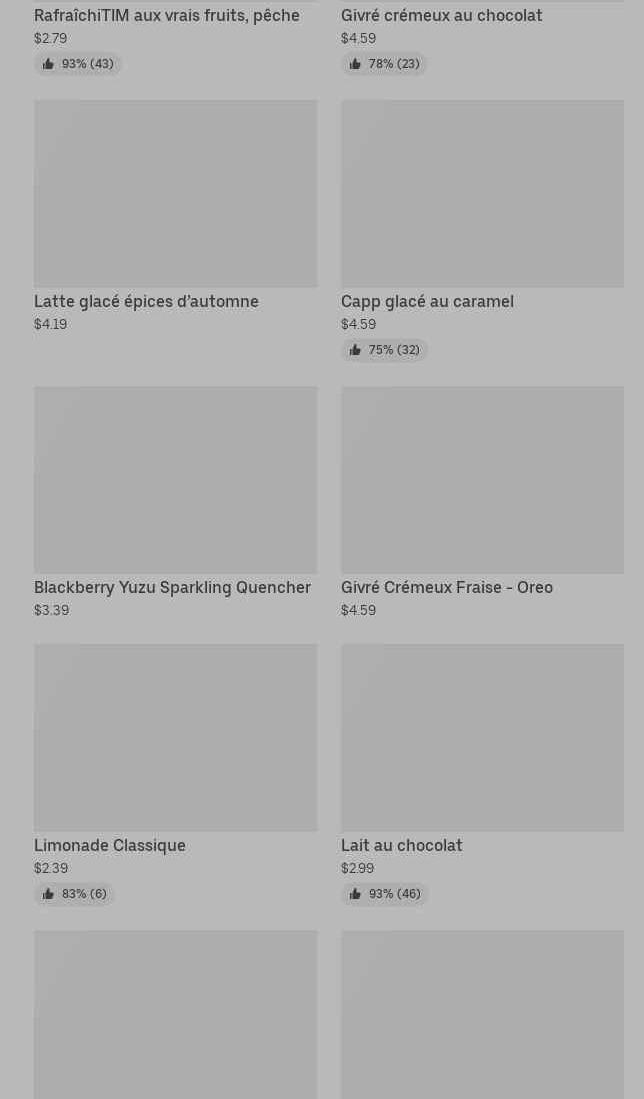The image size is (644, 1099).
Task: Open Latte glacé épices d'automne product image
Action: pos(175,193)
